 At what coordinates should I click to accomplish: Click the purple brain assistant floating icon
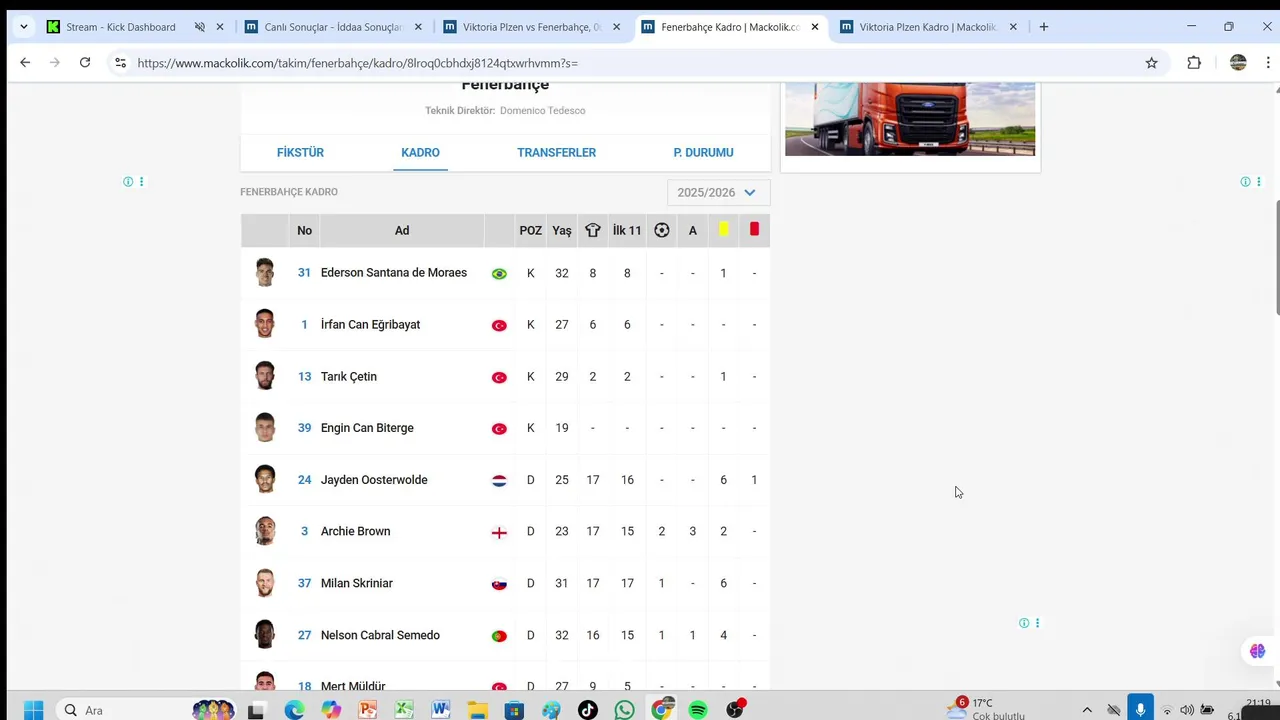pyautogui.click(x=1257, y=651)
